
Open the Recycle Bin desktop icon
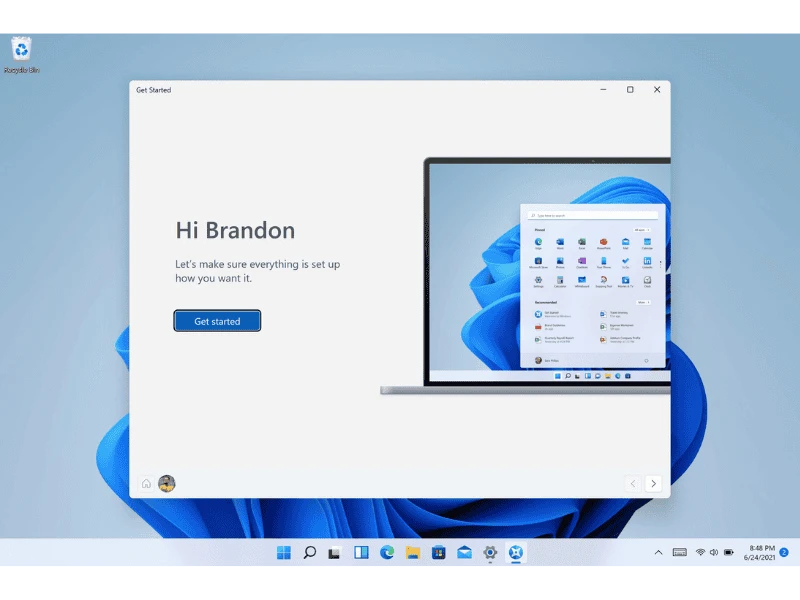tap(21, 55)
